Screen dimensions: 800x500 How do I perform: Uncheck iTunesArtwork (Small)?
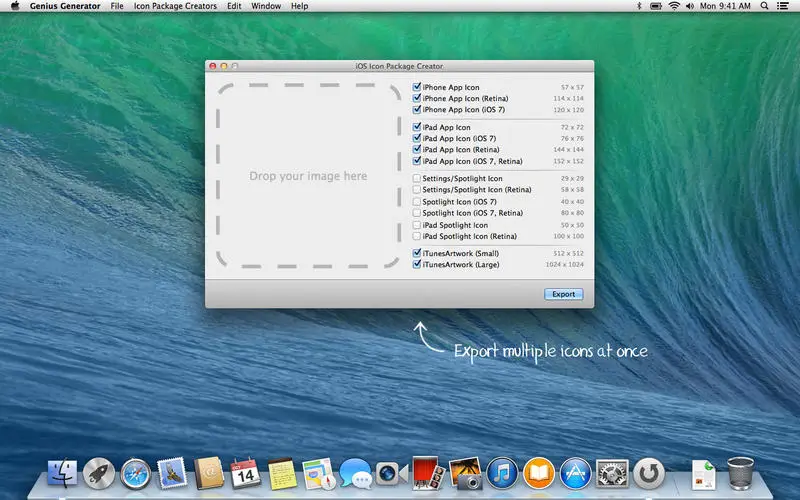417,253
